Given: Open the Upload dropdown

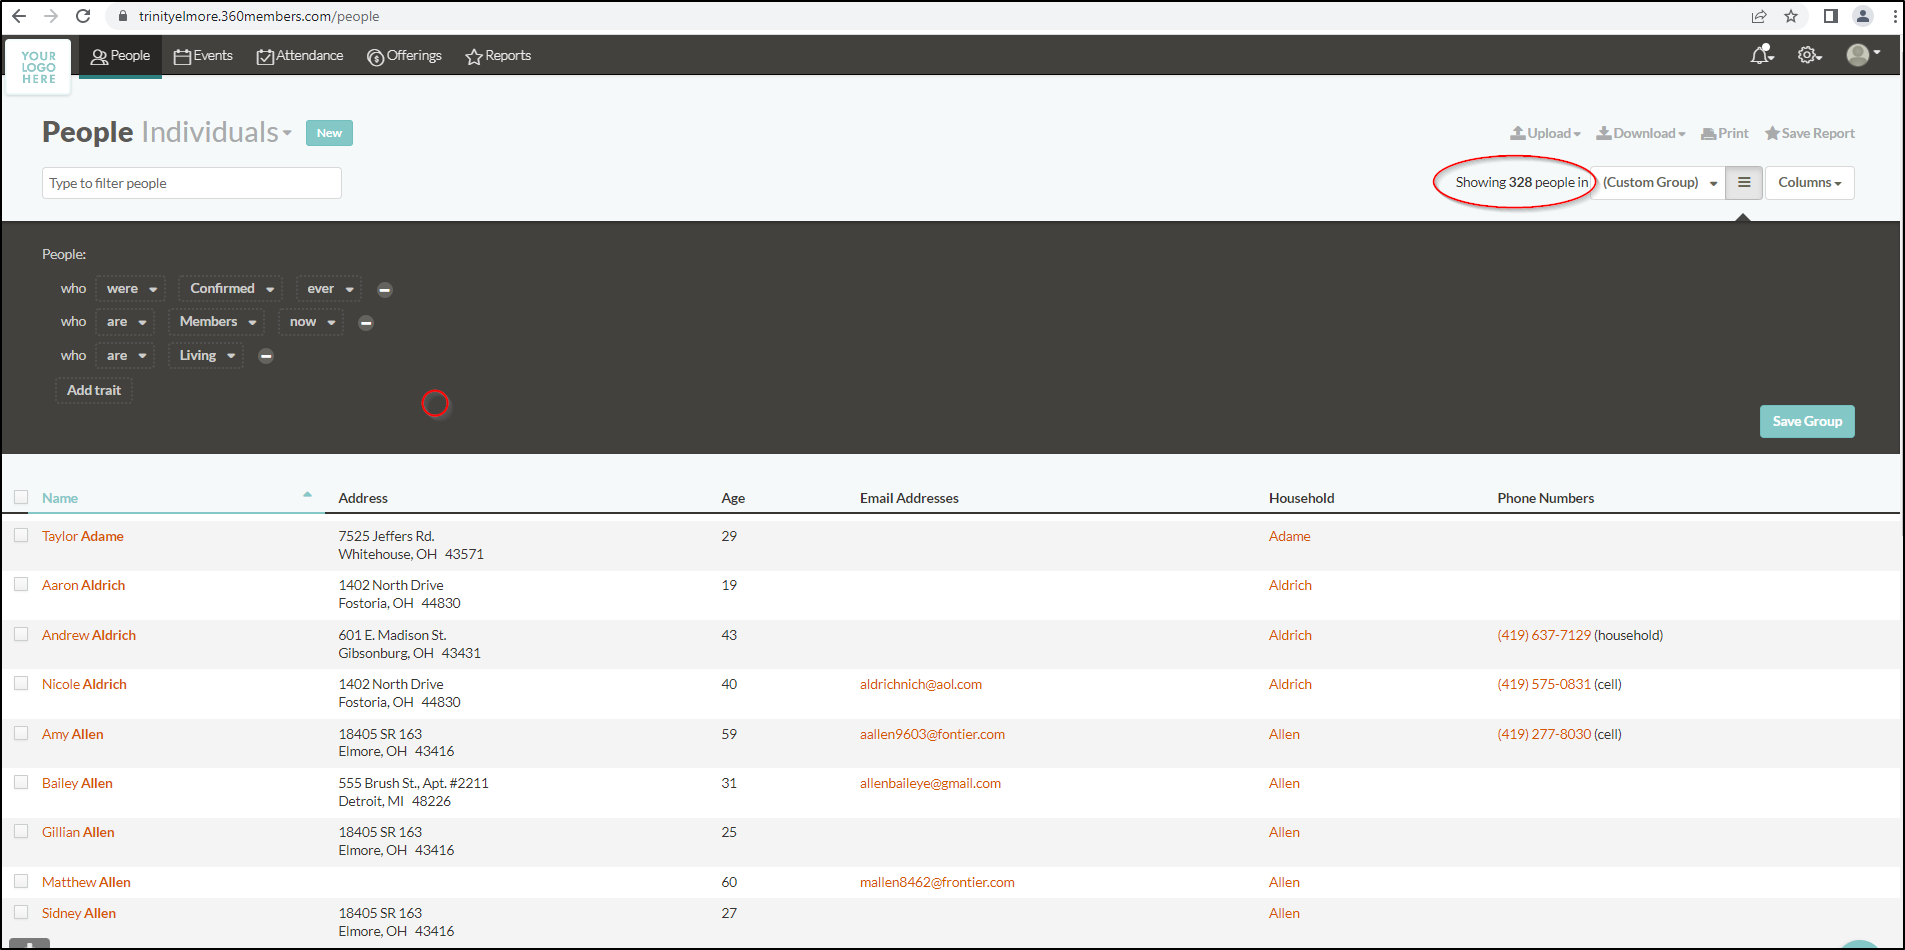Looking at the screenshot, I should tap(1545, 133).
